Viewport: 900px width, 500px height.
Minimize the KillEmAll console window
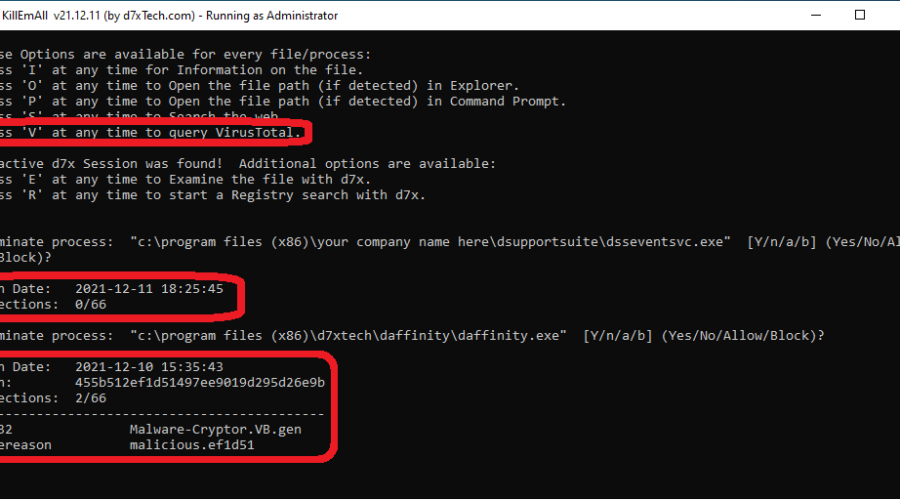(x=816, y=15)
